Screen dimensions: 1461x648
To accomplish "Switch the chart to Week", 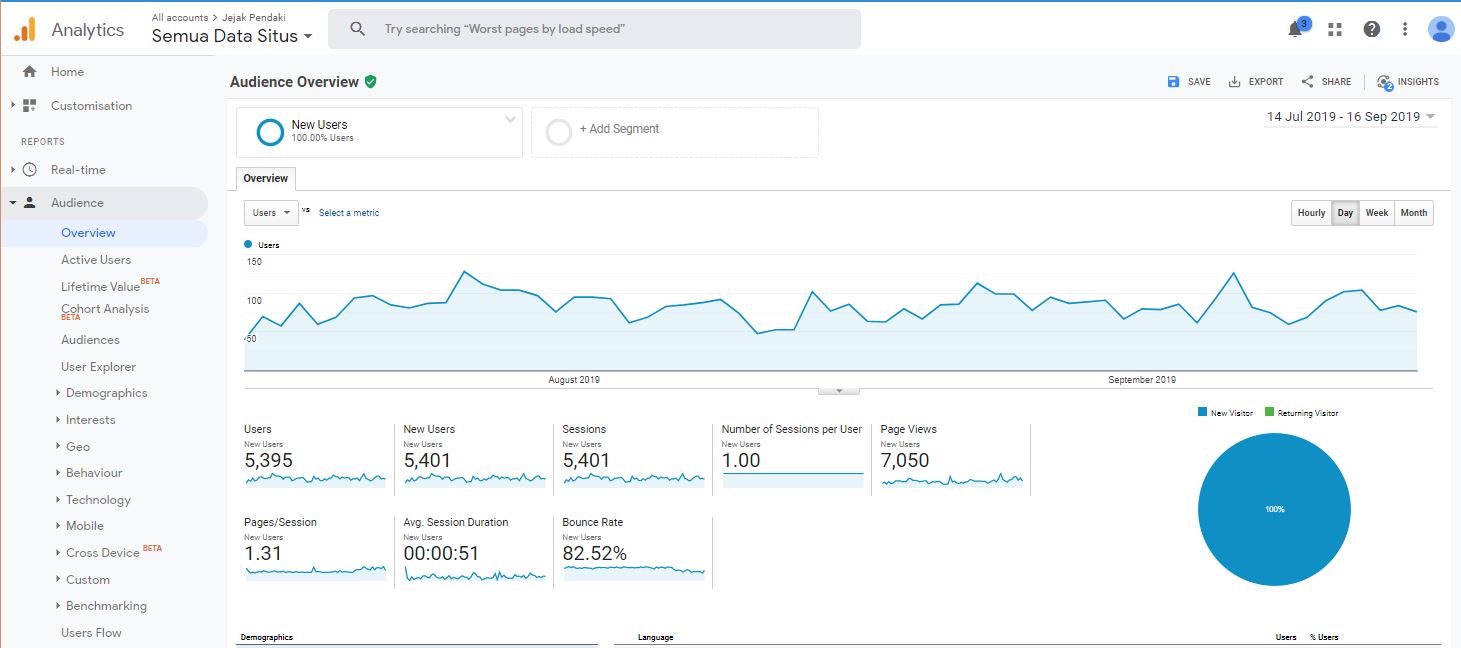I will (x=1377, y=213).
